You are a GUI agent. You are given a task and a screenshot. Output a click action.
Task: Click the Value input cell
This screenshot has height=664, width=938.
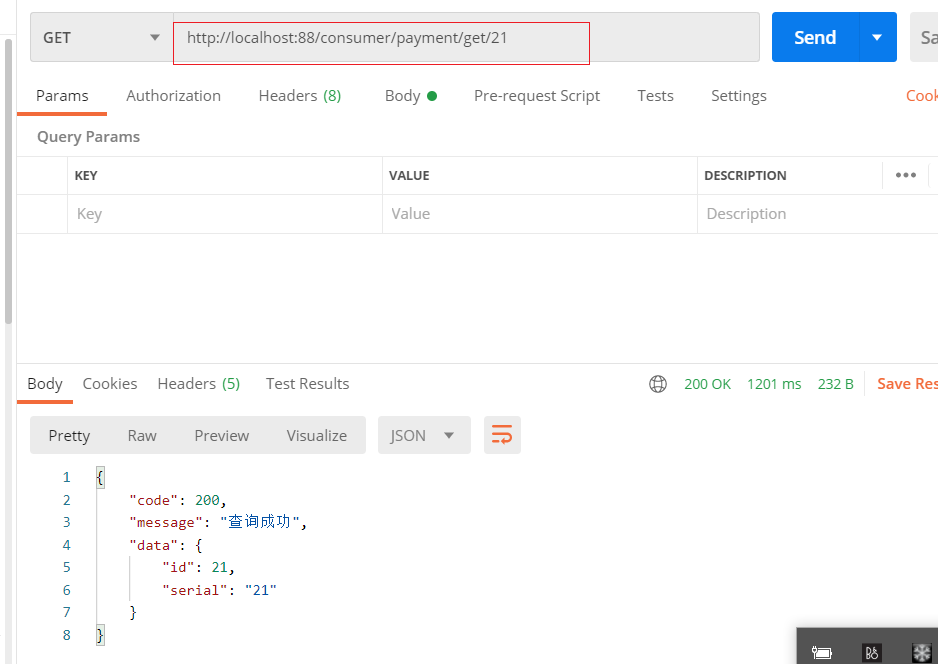[x=540, y=214]
